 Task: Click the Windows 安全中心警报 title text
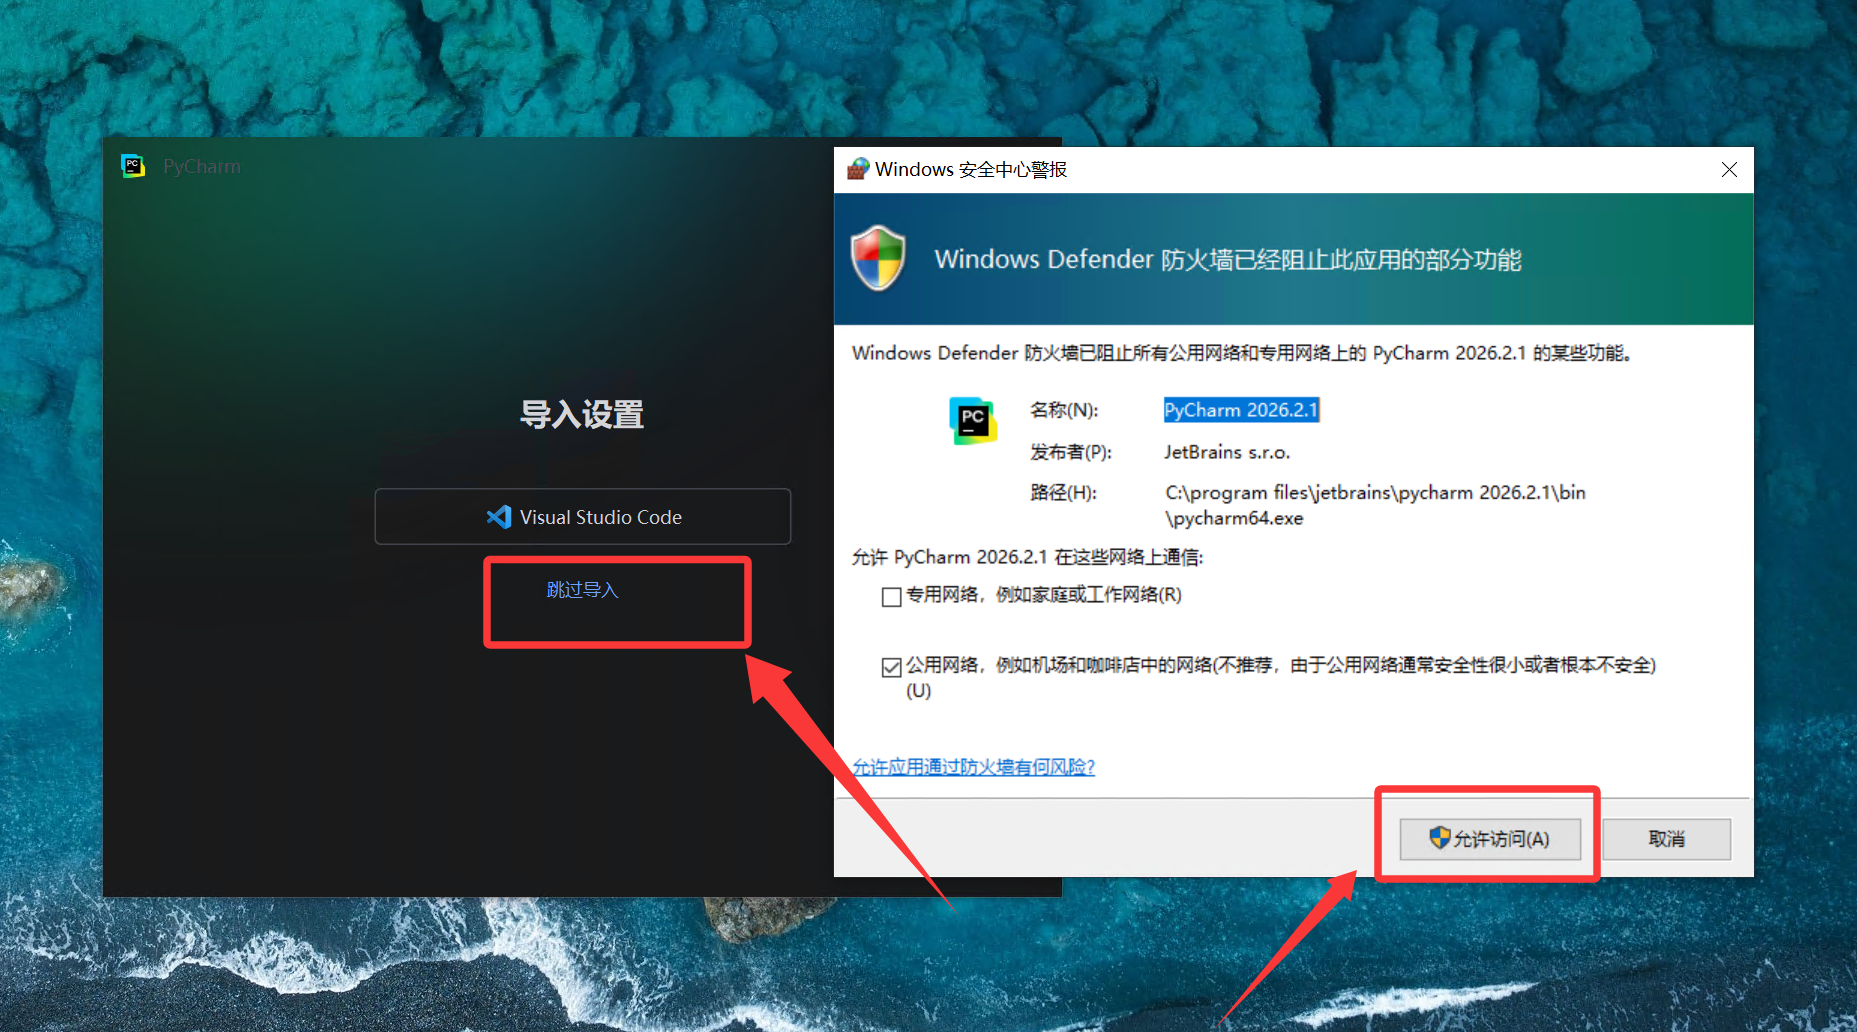(x=971, y=170)
